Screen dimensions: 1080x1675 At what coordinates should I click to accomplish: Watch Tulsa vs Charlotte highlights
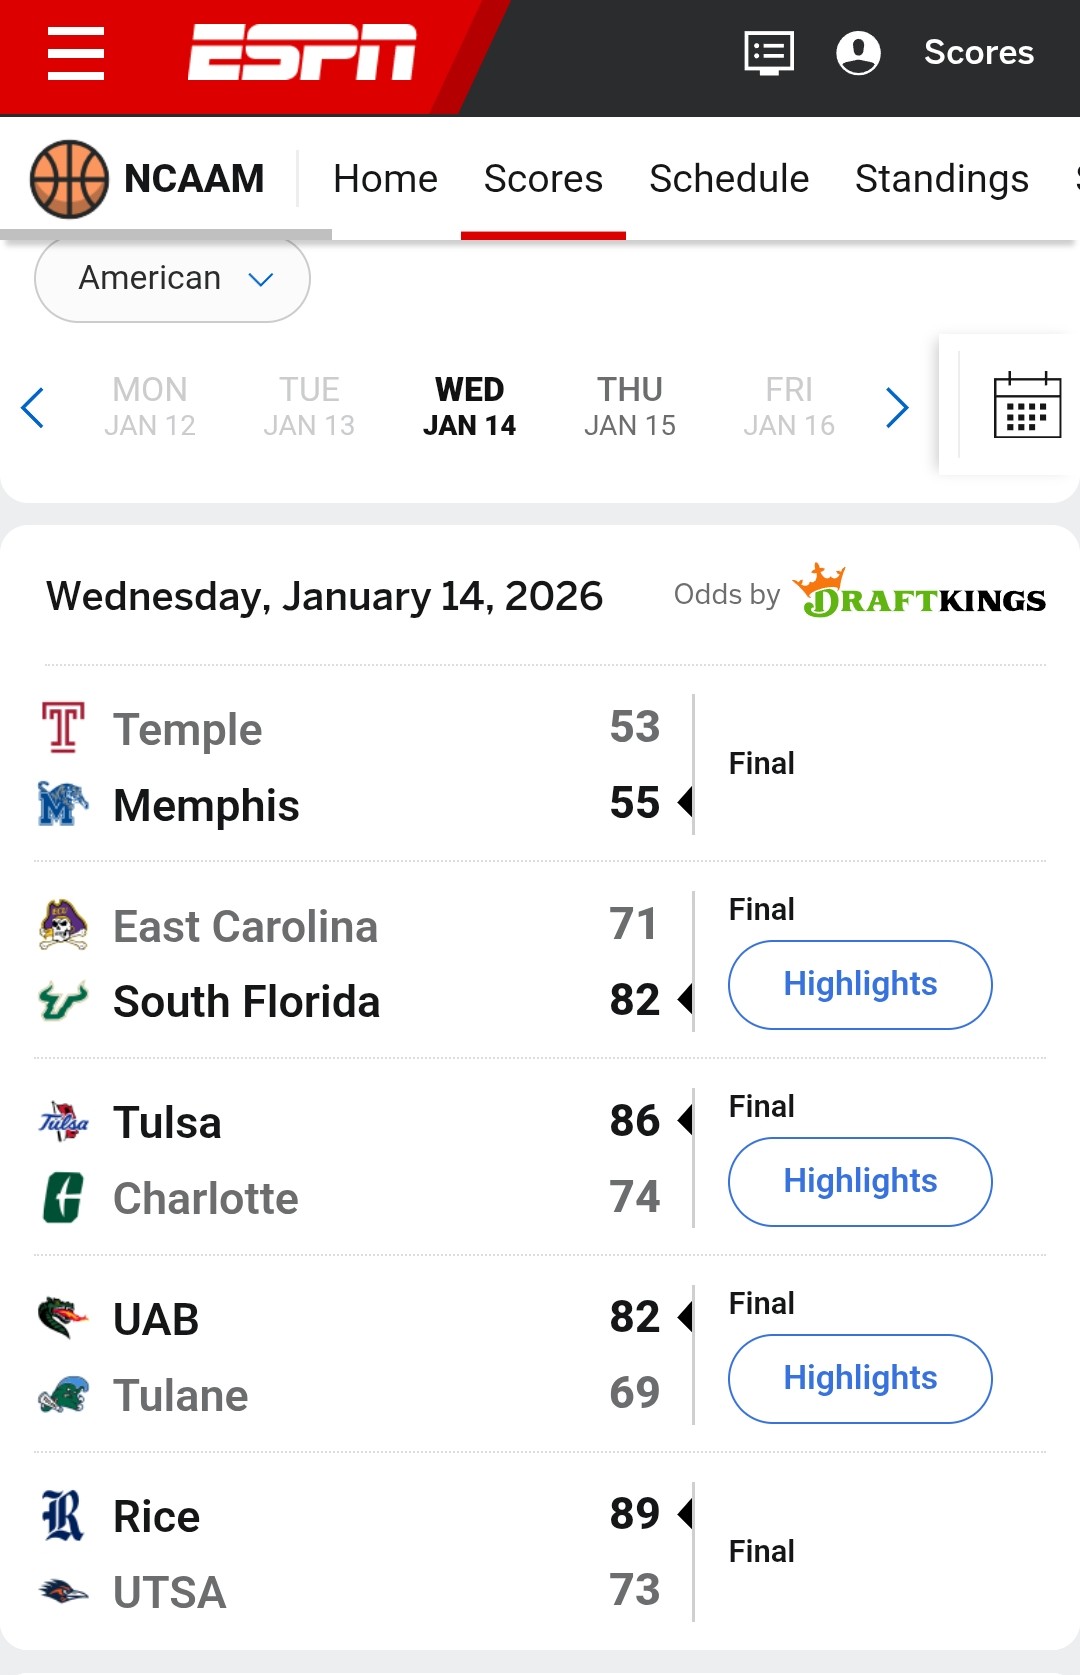860,1182
